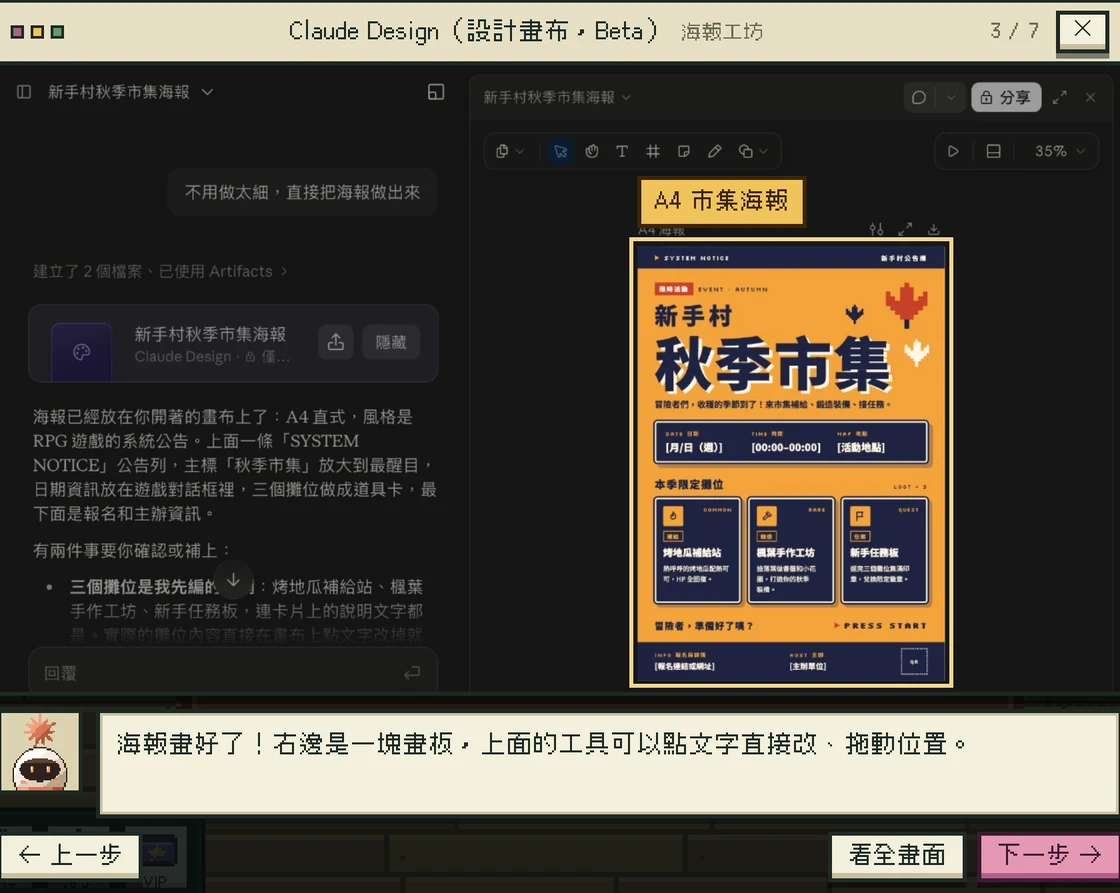Click the 本季限定攤位 heading
Image resolution: width=1120 pixels, height=893 pixels.
(x=689, y=484)
